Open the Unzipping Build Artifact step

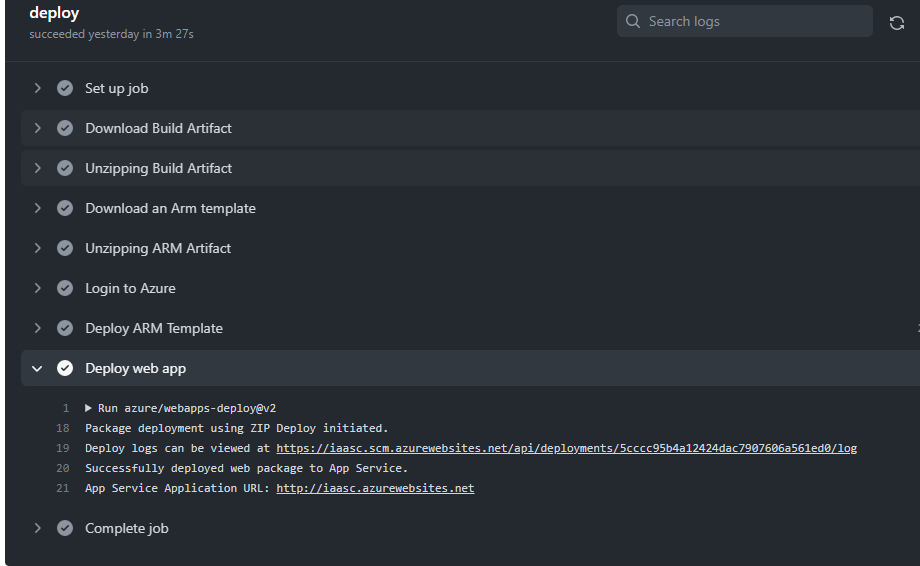click(158, 168)
